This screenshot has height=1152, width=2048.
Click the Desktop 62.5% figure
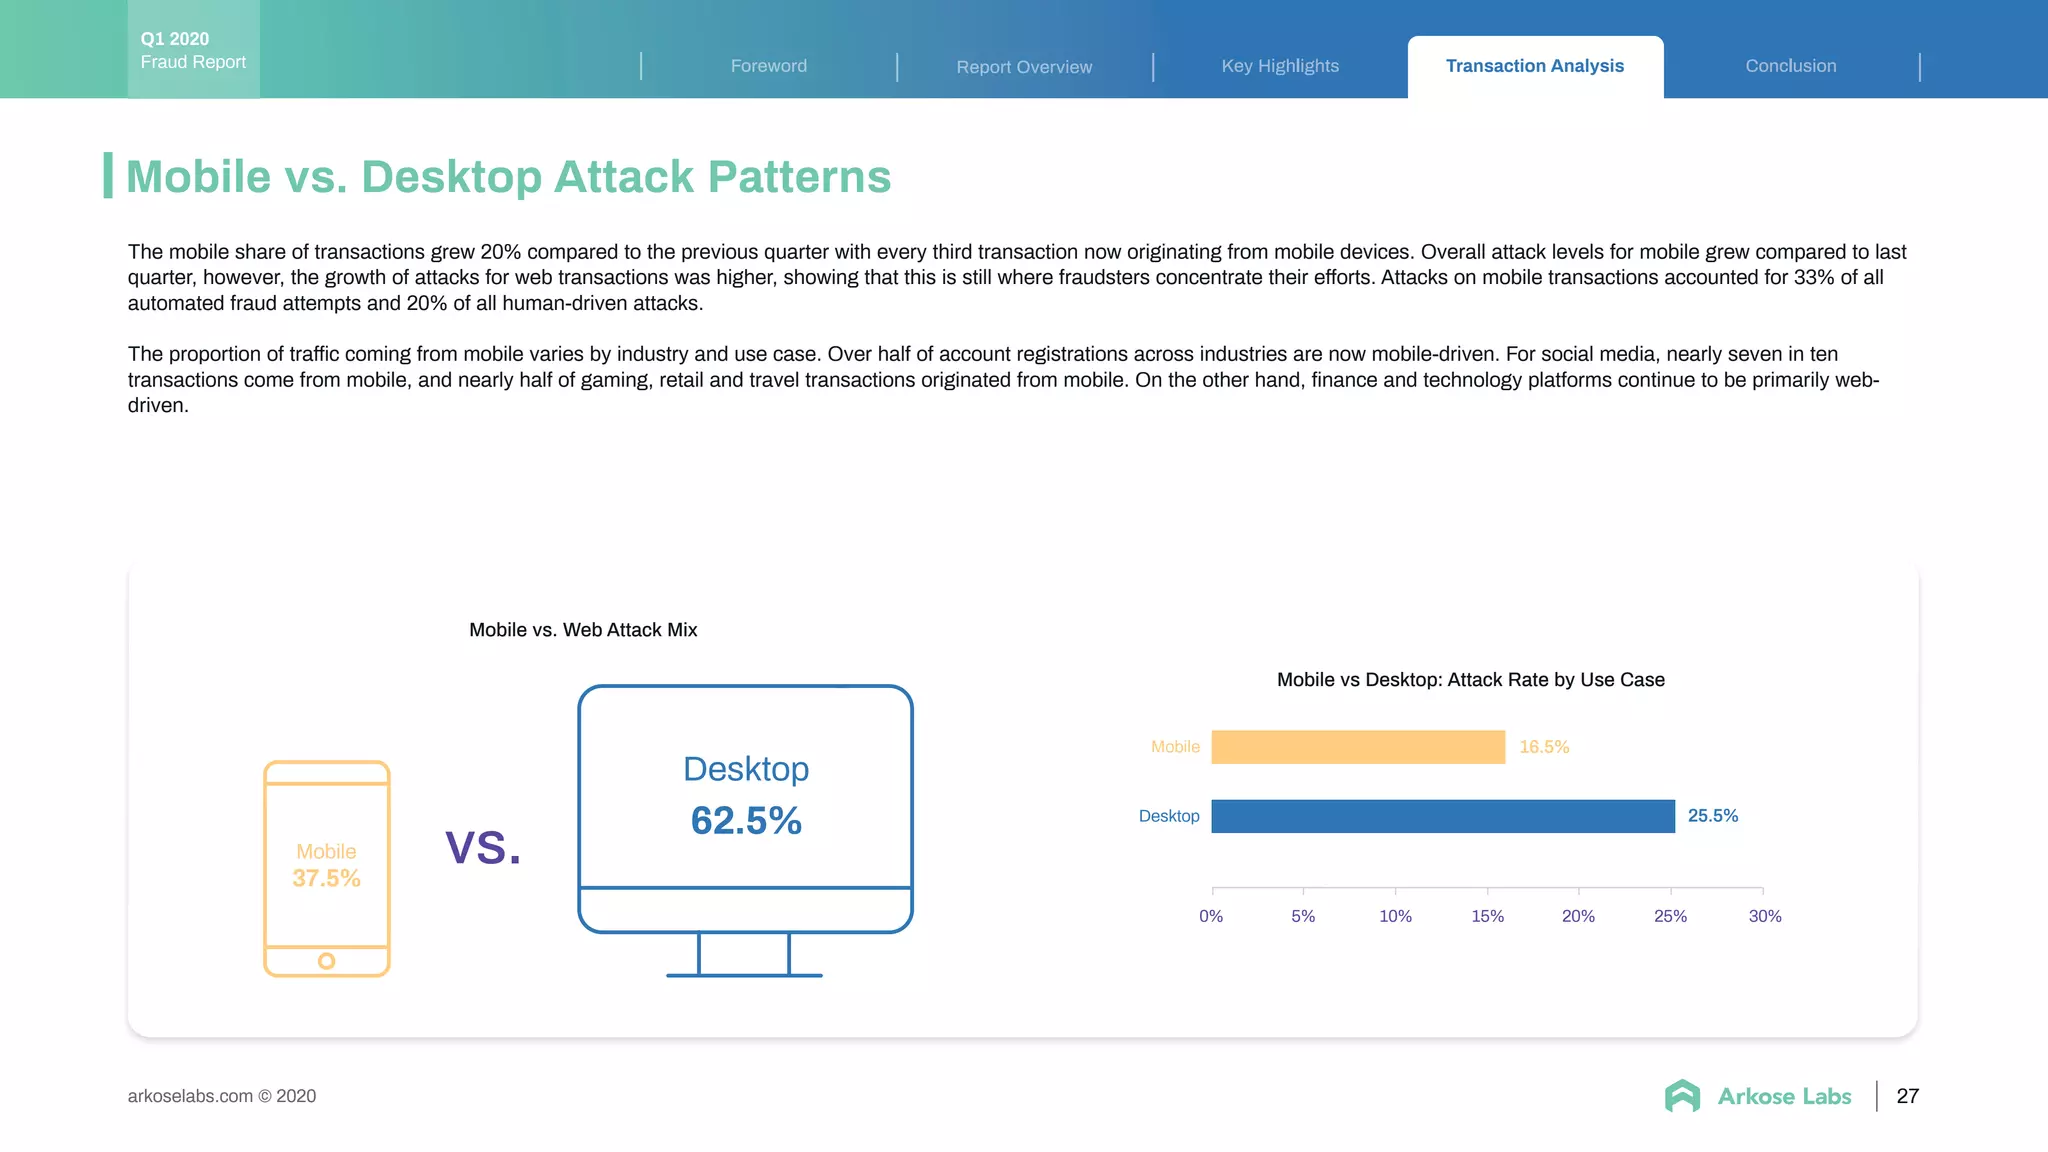746,796
